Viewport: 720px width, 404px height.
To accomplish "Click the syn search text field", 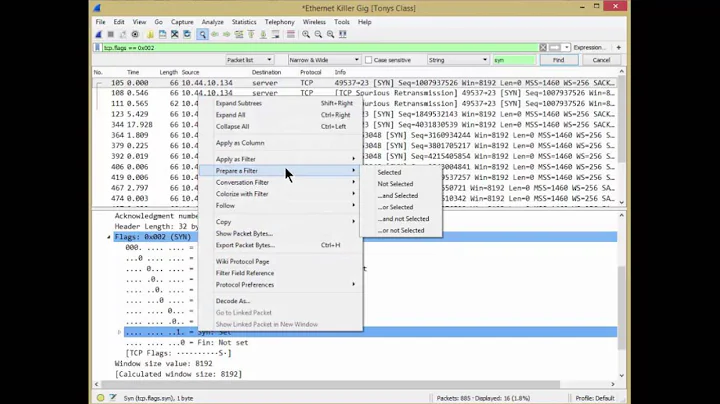I will coord(514,60).
